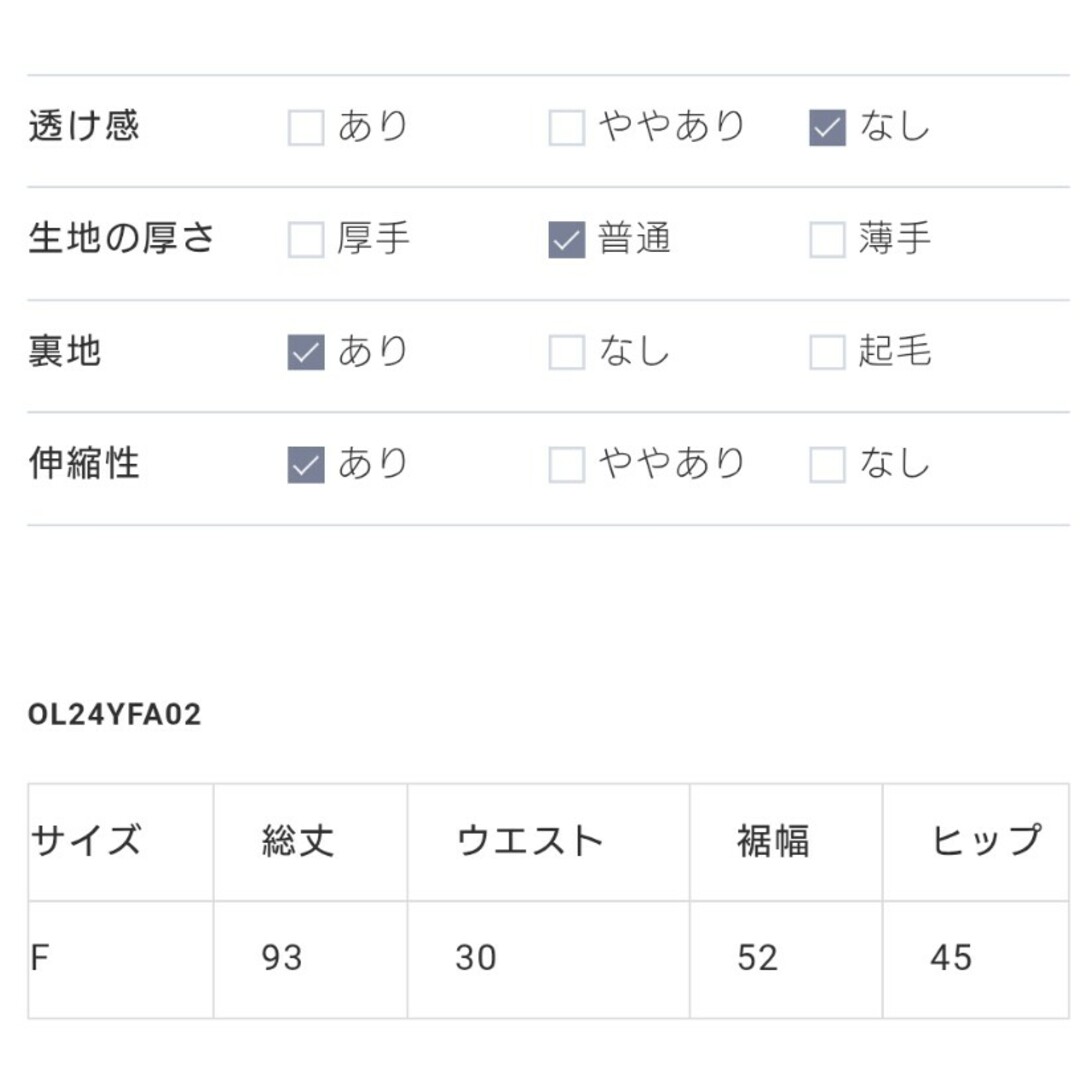Viewport: 1080px width, 1080px height.
Task: Click the 総丈 value 93 cell
Action: pos(311,959)
